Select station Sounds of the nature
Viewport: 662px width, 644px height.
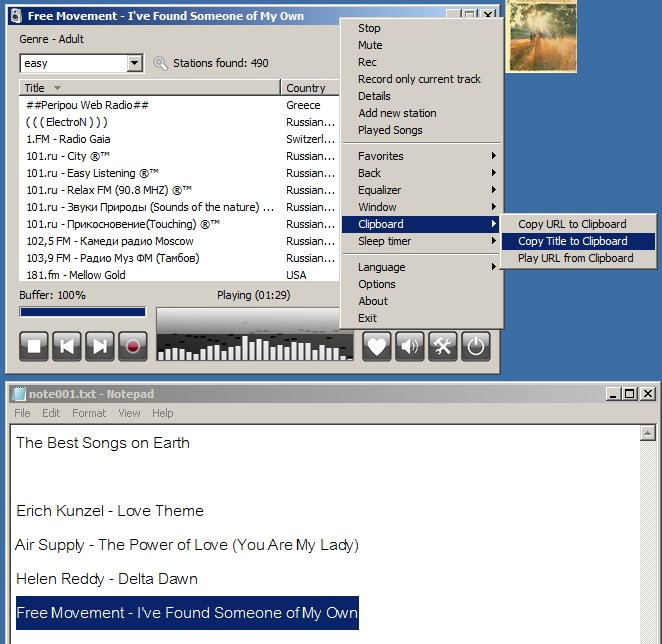pyautogui.click(x=179, y=207)
